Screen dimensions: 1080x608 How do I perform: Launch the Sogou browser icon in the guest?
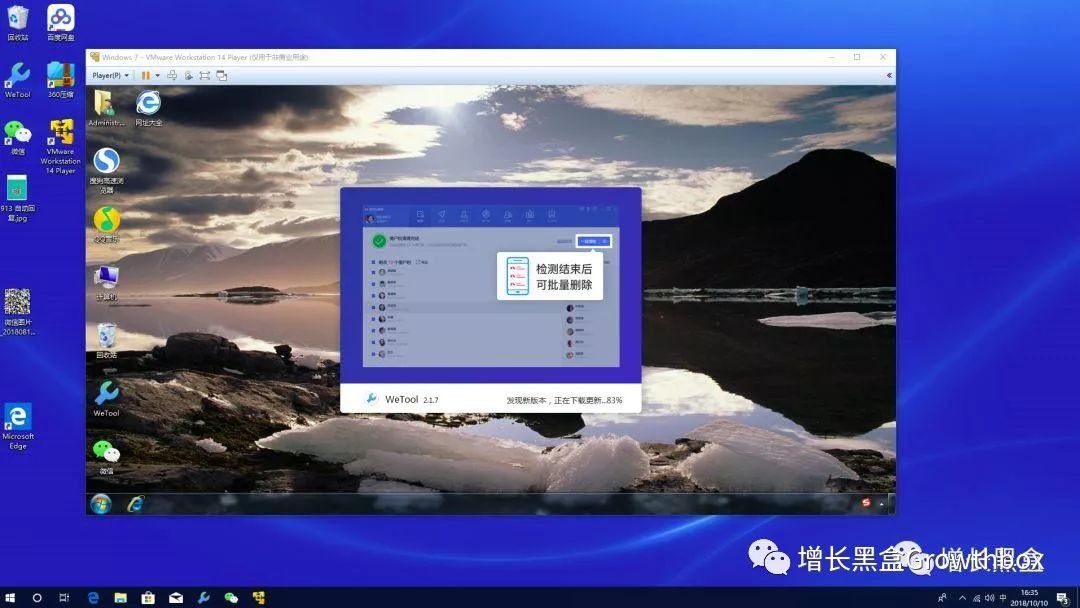(106, 171)
